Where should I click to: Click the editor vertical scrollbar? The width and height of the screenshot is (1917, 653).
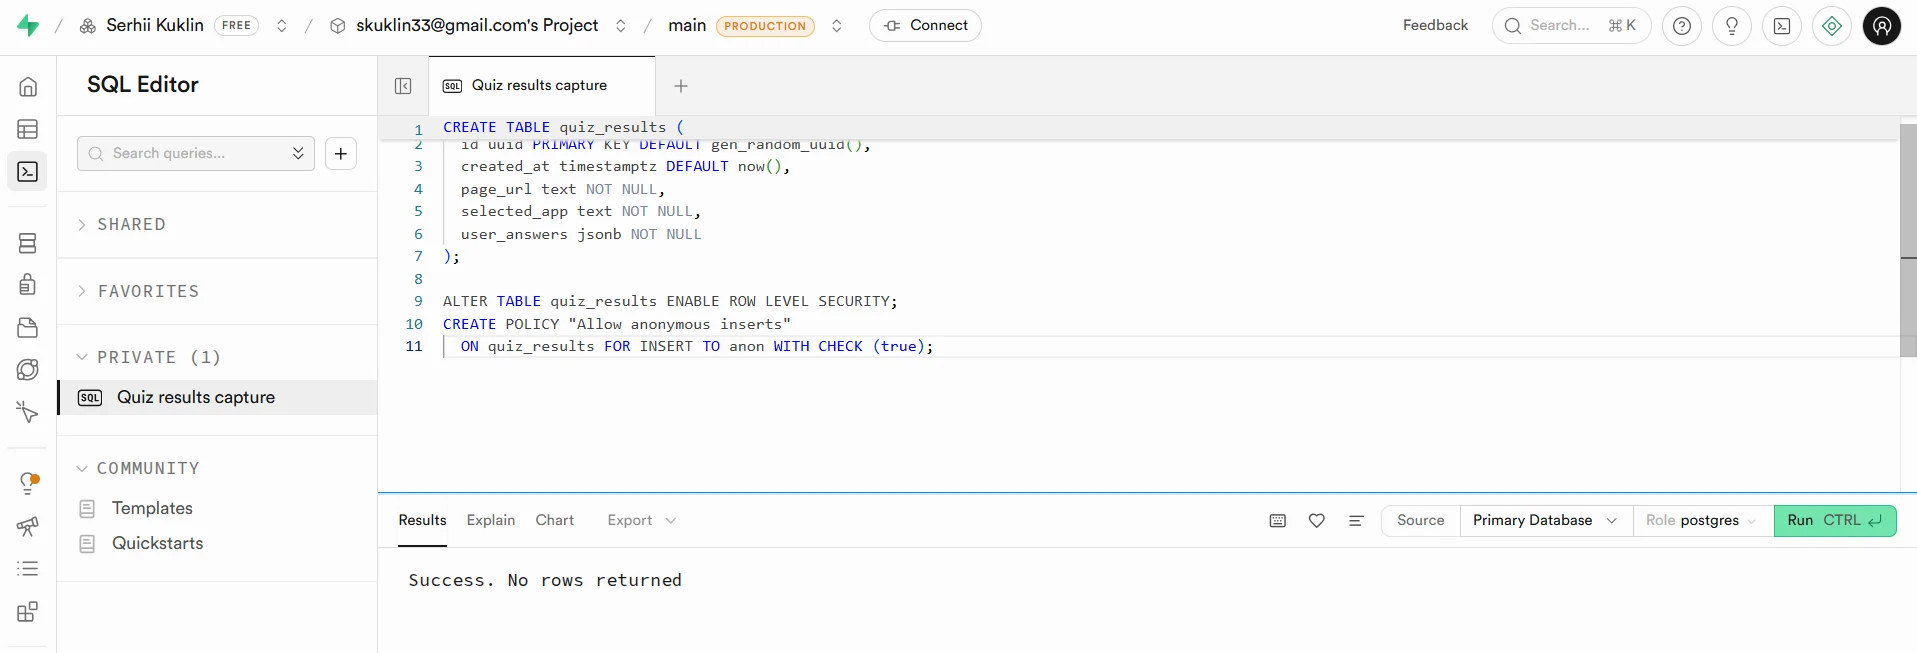[1908, 240]
